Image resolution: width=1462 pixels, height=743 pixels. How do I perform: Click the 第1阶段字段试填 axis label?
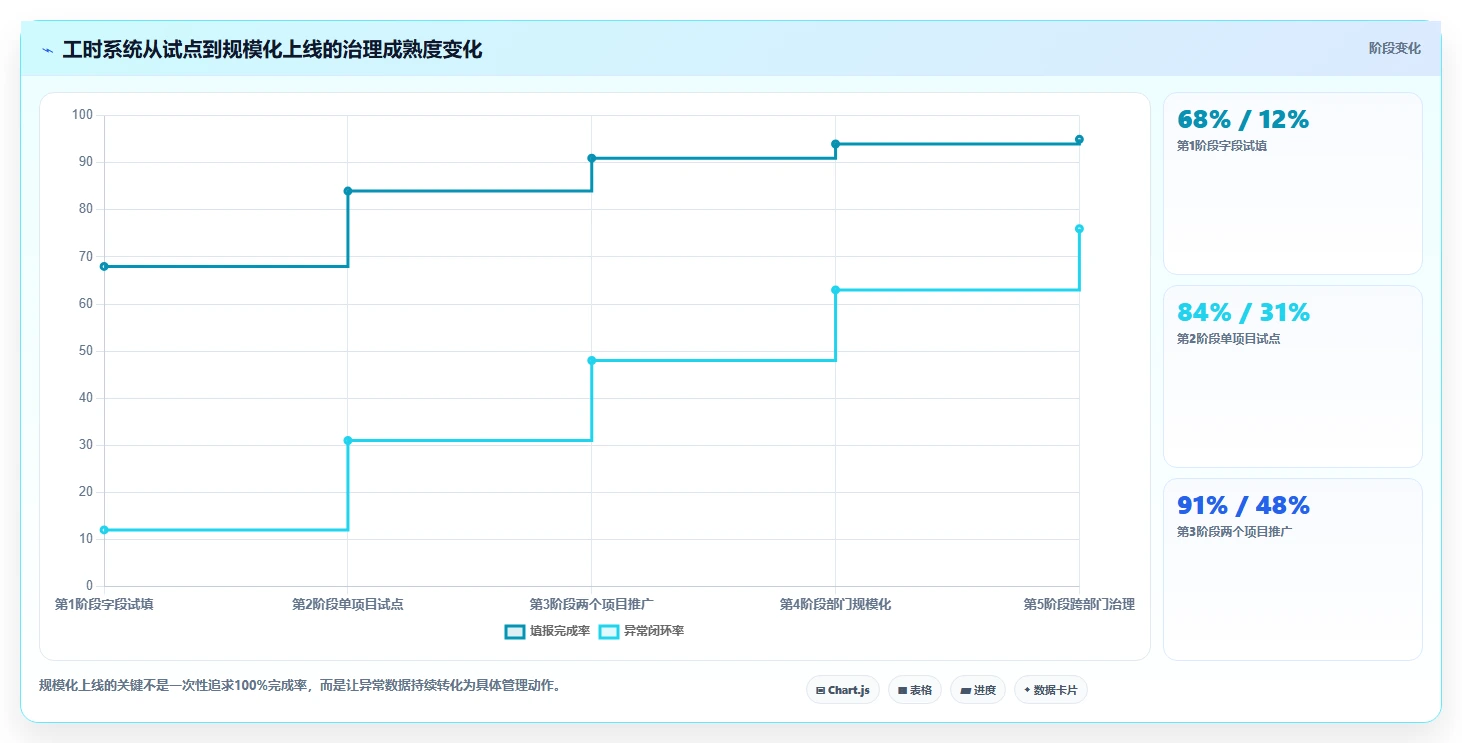104,604
